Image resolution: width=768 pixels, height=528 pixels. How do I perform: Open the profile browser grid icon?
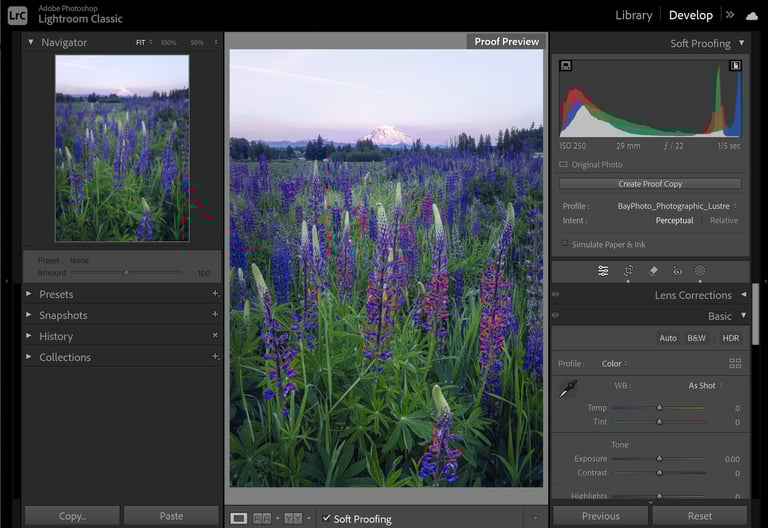coord(735,364)
